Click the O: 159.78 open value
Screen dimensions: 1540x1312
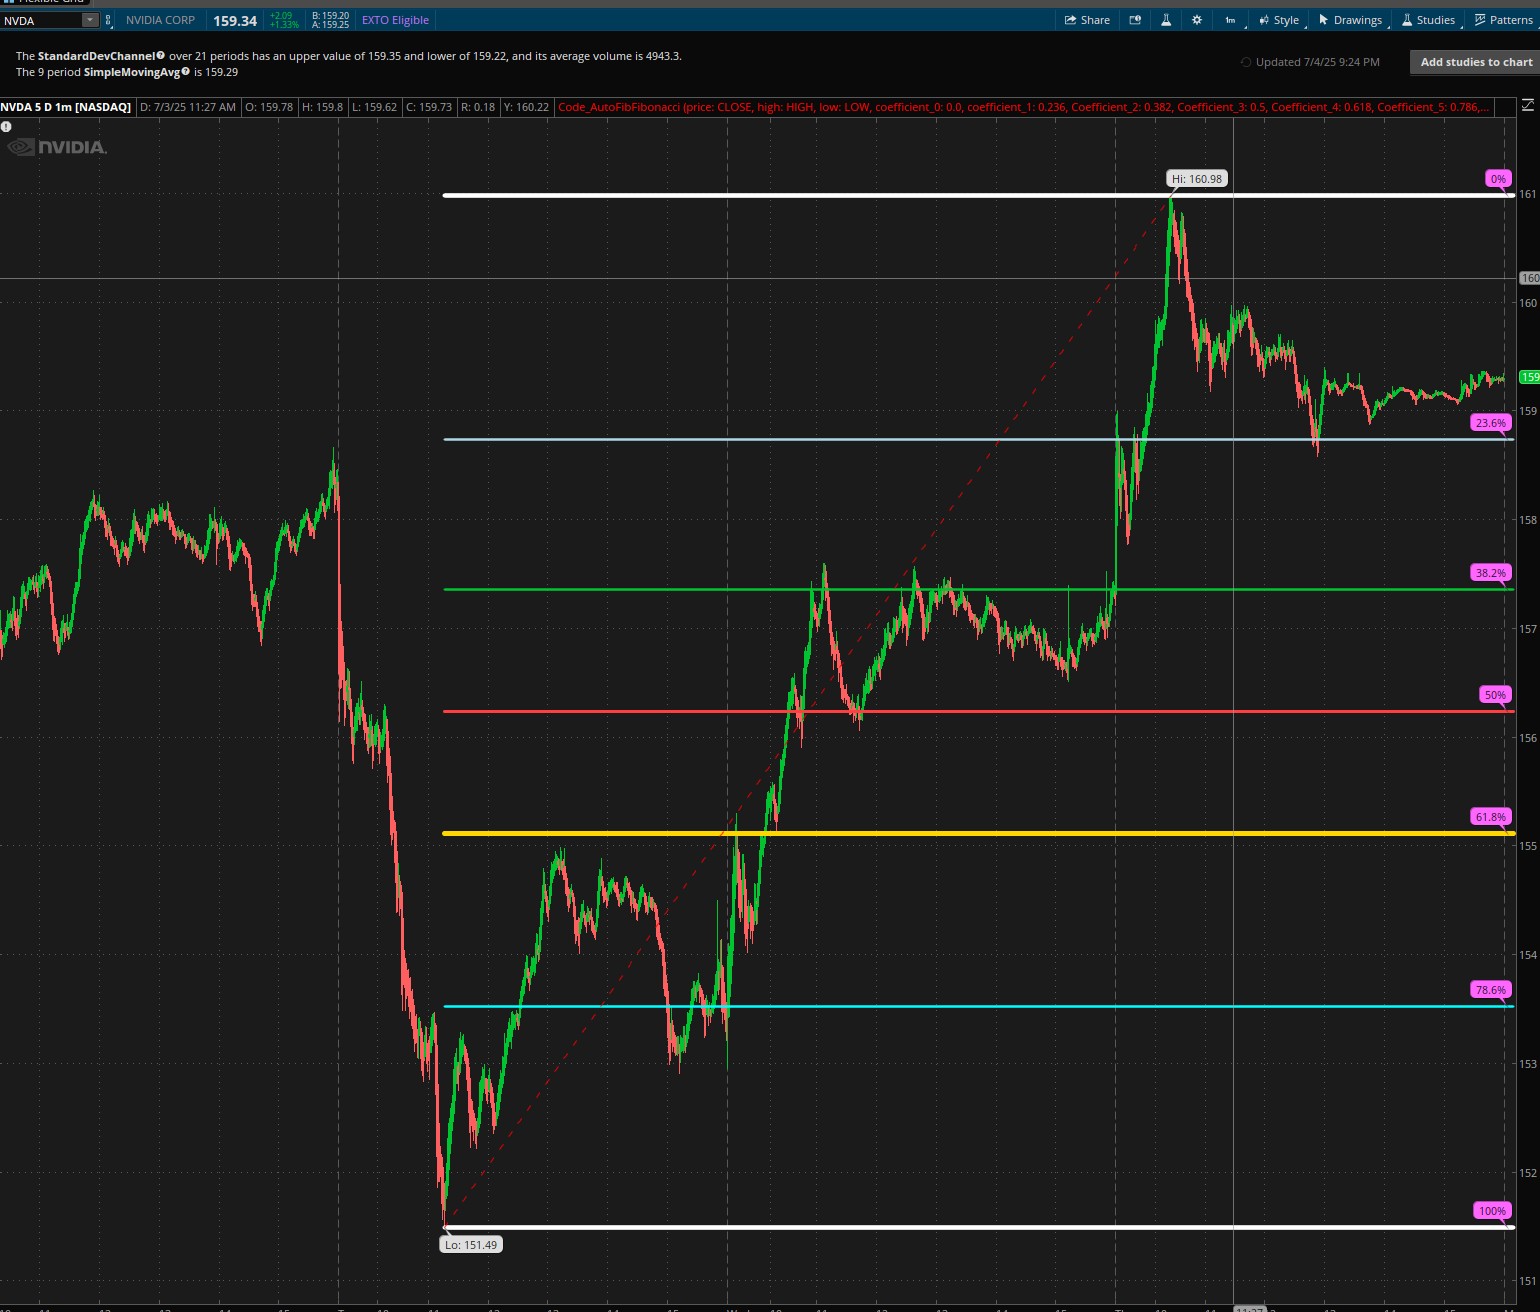[269, 107]
